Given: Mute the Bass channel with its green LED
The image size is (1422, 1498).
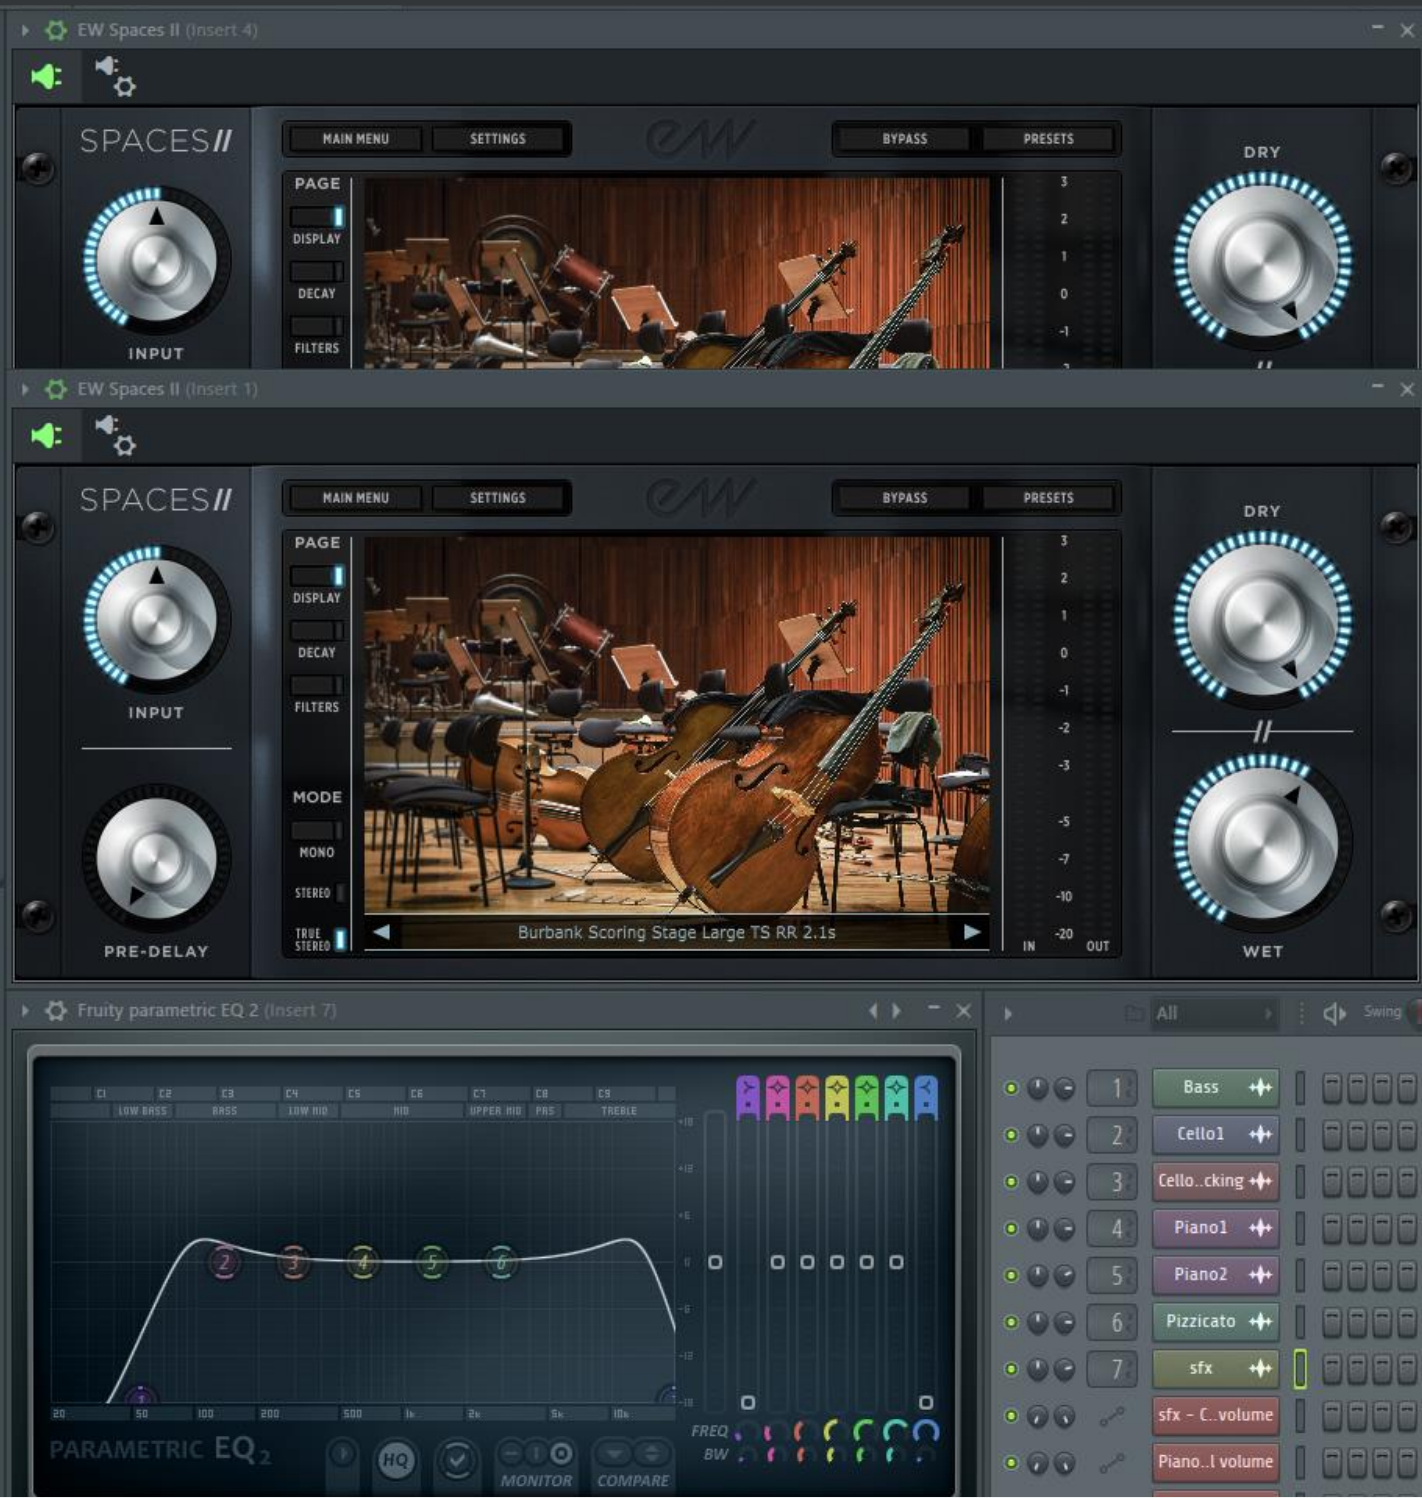Looking at the screenshot, I should point(1011,1088).
